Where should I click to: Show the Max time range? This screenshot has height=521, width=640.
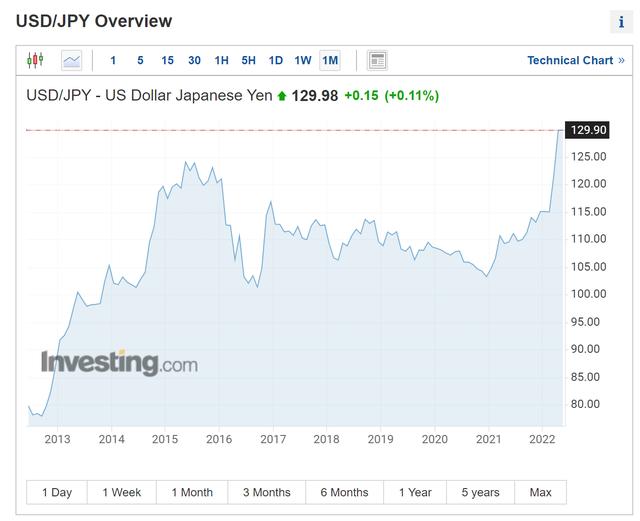540,492
